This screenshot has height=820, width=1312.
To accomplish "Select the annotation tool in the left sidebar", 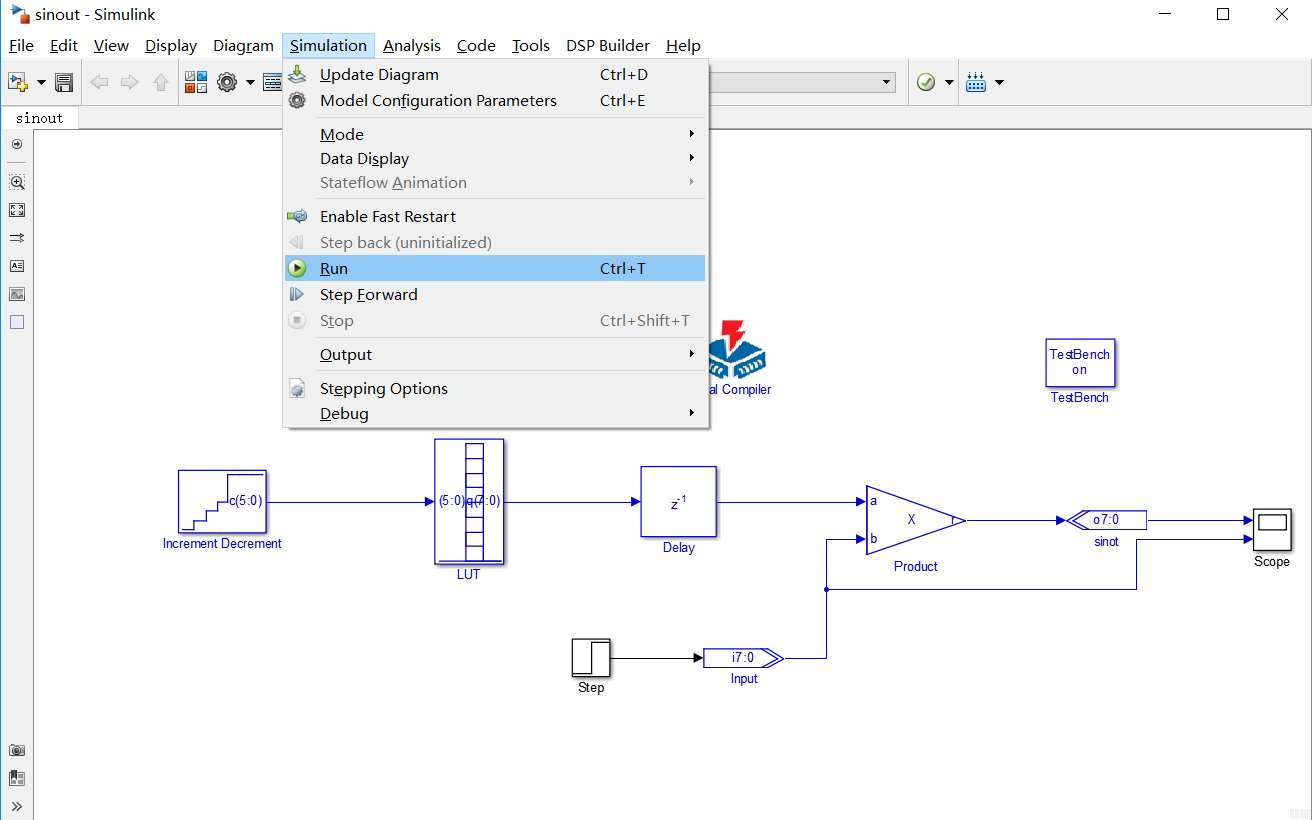I will (x=16, y=265).
